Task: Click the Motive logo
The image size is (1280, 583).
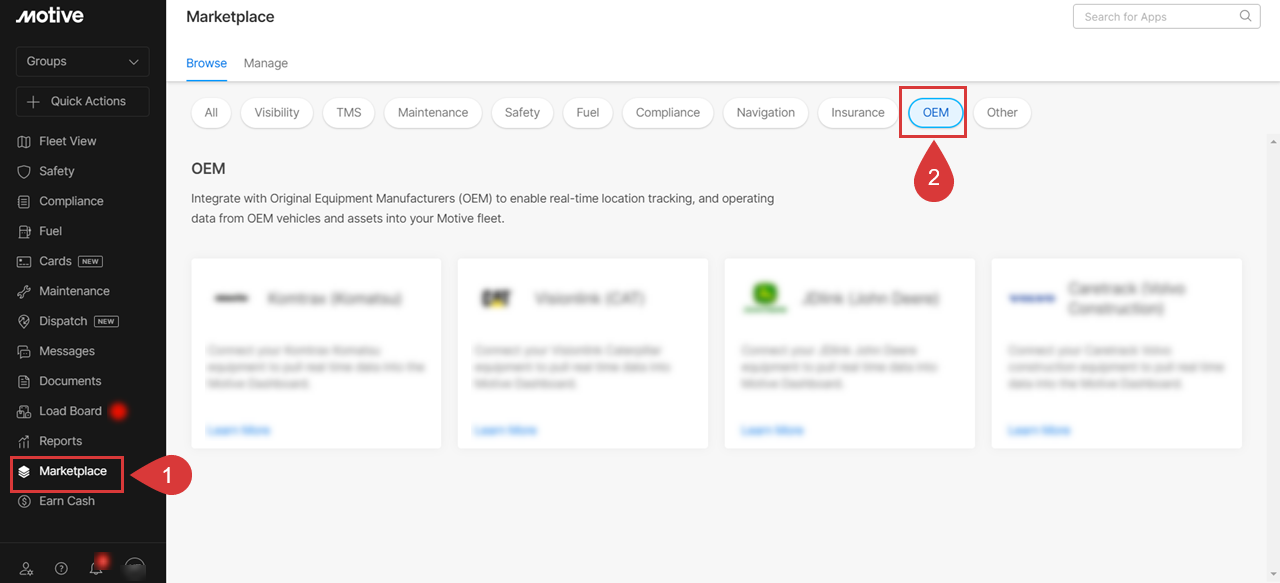Action: 50,15
